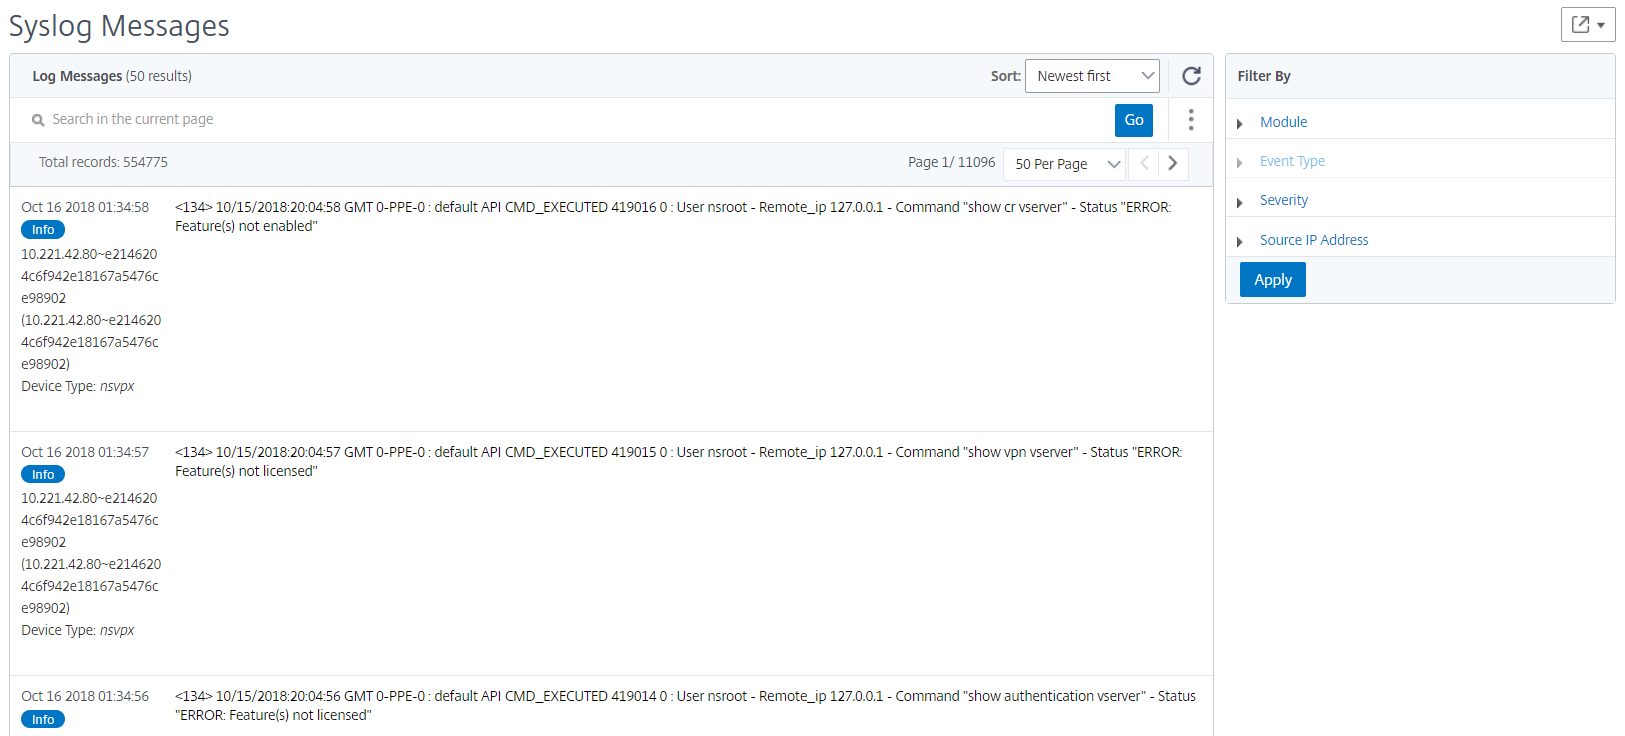Select the Oct 16 2018 01:34:57 timestamp
1625x736 pixels.
[x=85, y=452]
